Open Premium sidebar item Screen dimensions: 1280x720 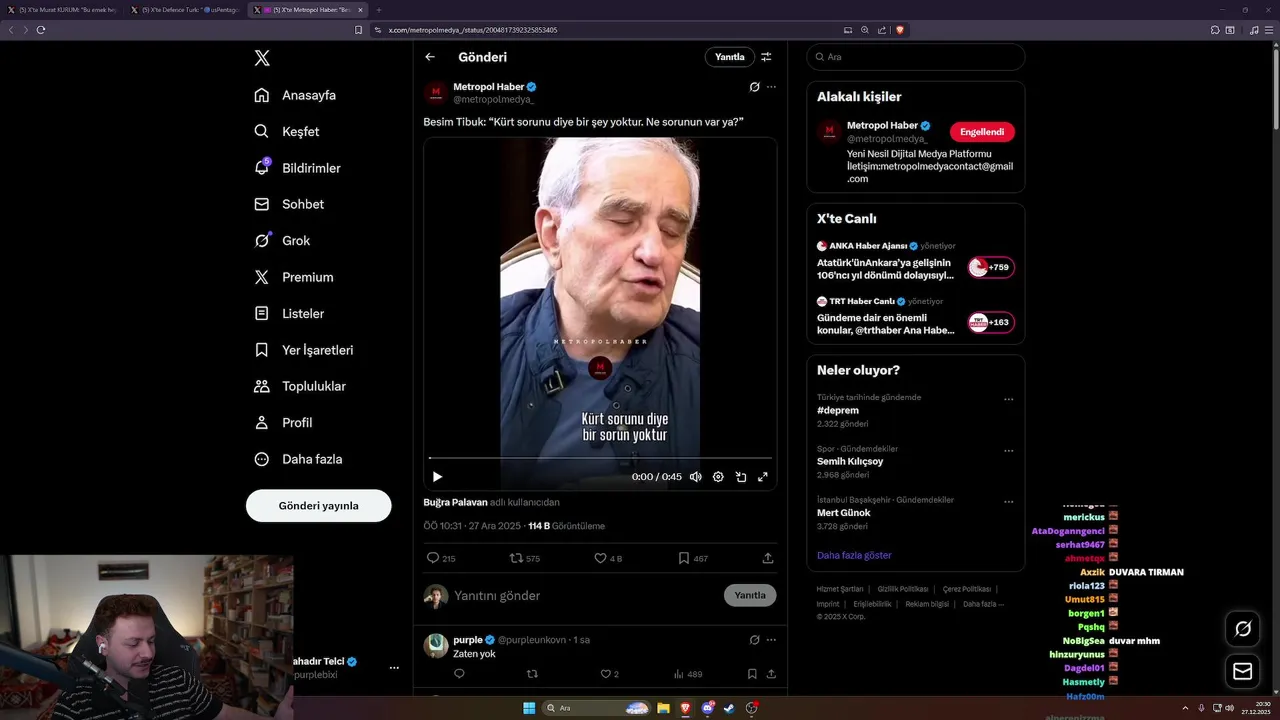(x=294, y=277)
